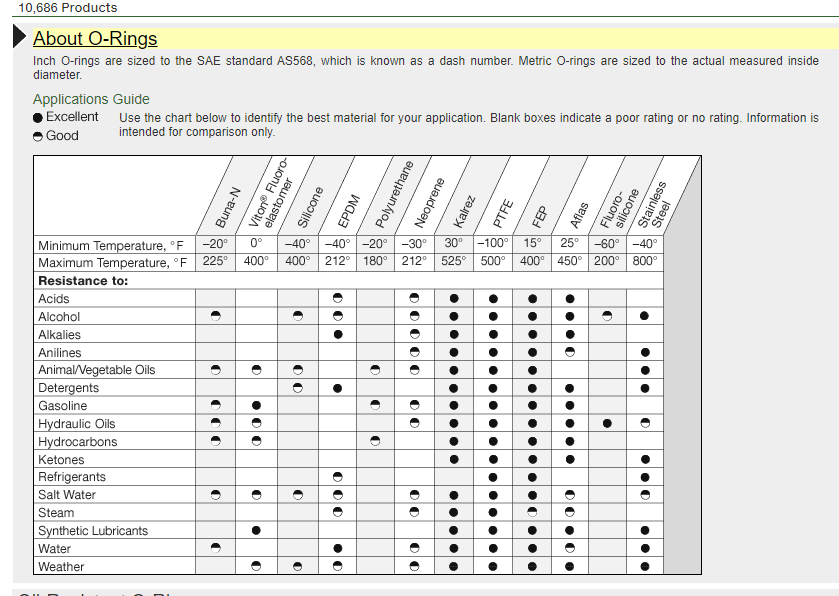
Task: Click the 'Minimum Temperature, °F' row label
Action: (x=110, y=246)
